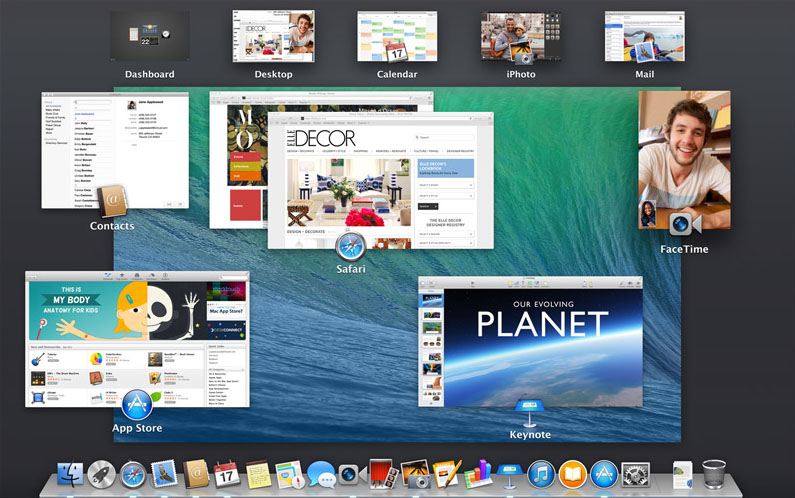Select the rear Safari window behind ELLE DECOR
795x498 pixels.
(238, 162)
